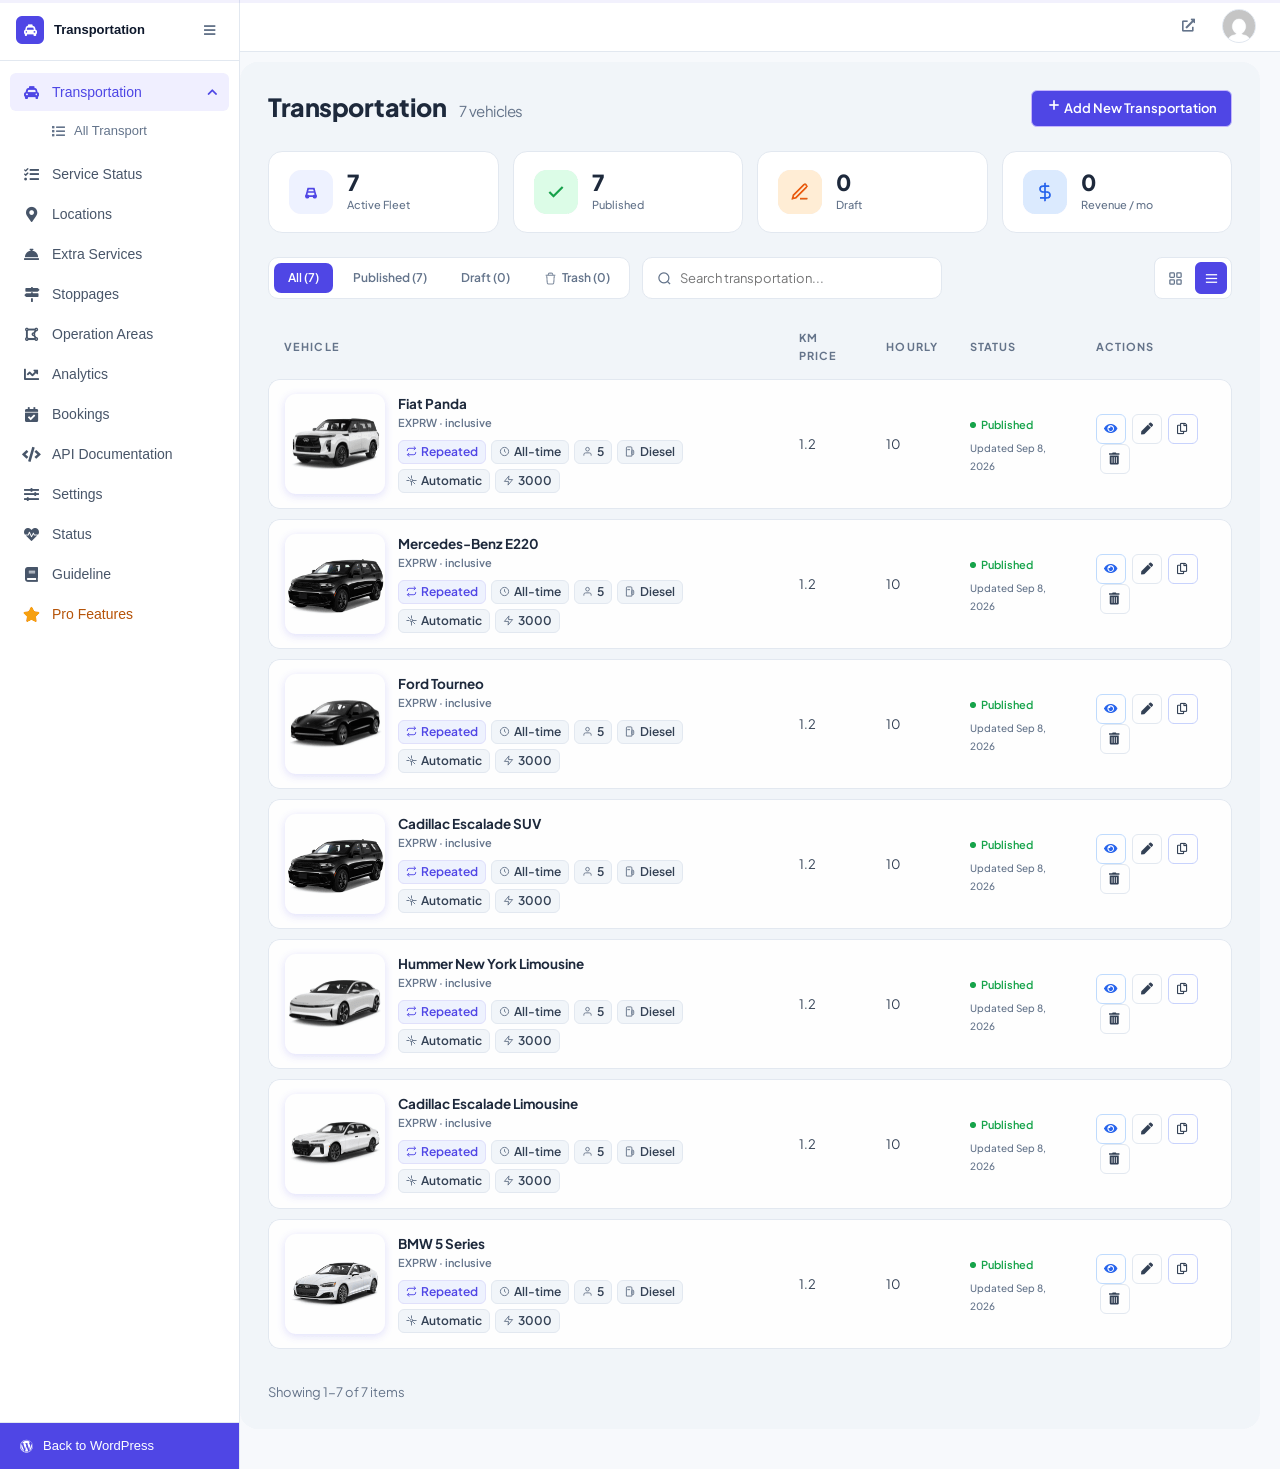Viewport: 1280px width, 1469px height.
Task: Click Add New Transportation button
Action: pos(1131,109)
